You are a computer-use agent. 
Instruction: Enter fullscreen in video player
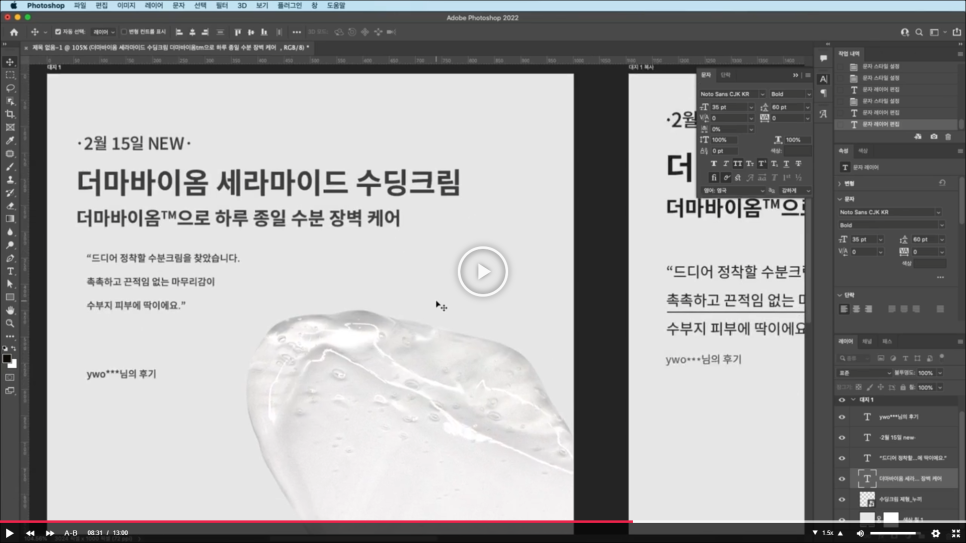(956, 533)
